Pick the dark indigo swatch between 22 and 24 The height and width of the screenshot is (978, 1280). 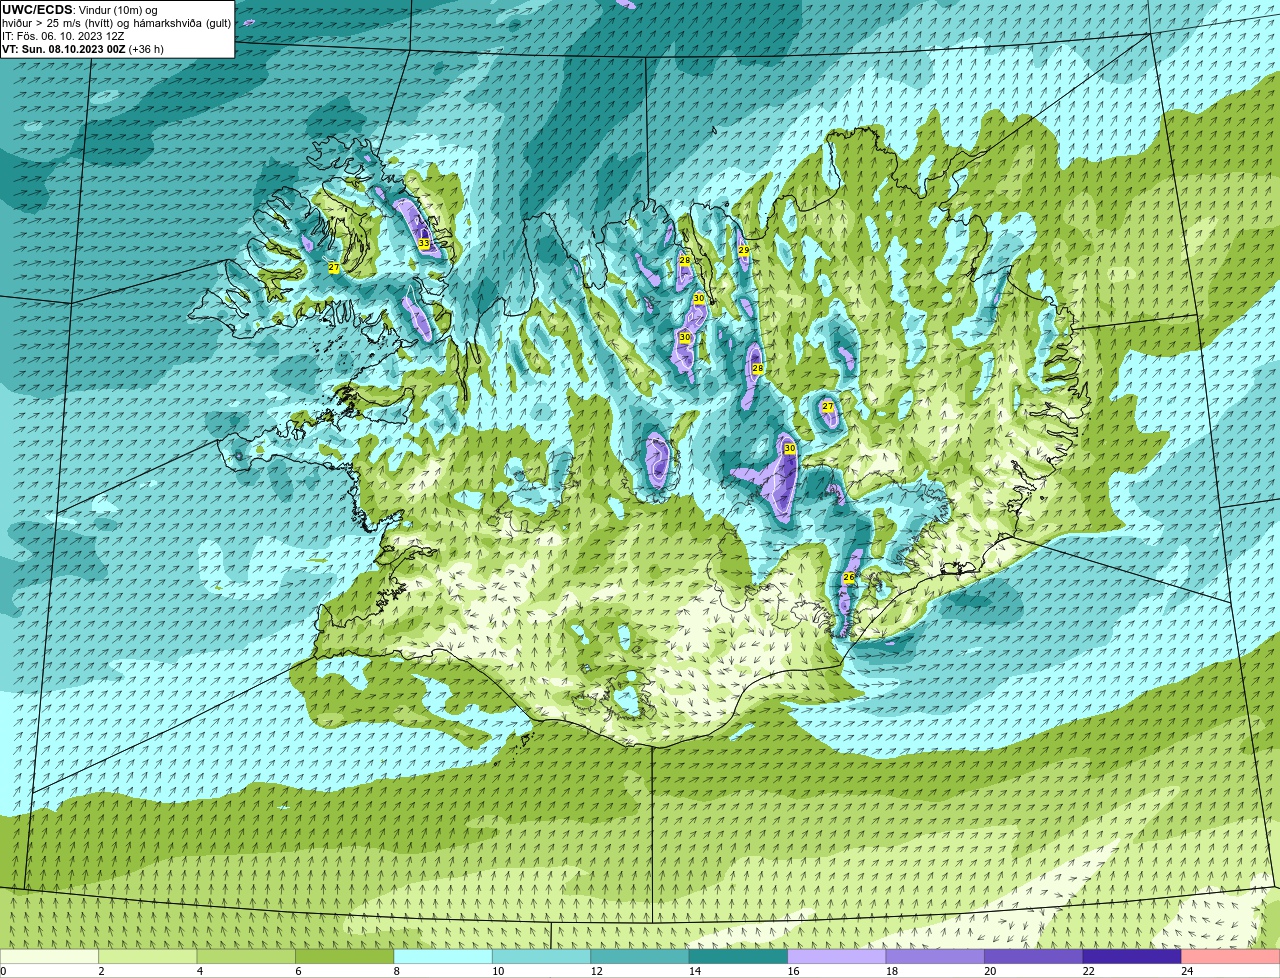[1132, 957]
